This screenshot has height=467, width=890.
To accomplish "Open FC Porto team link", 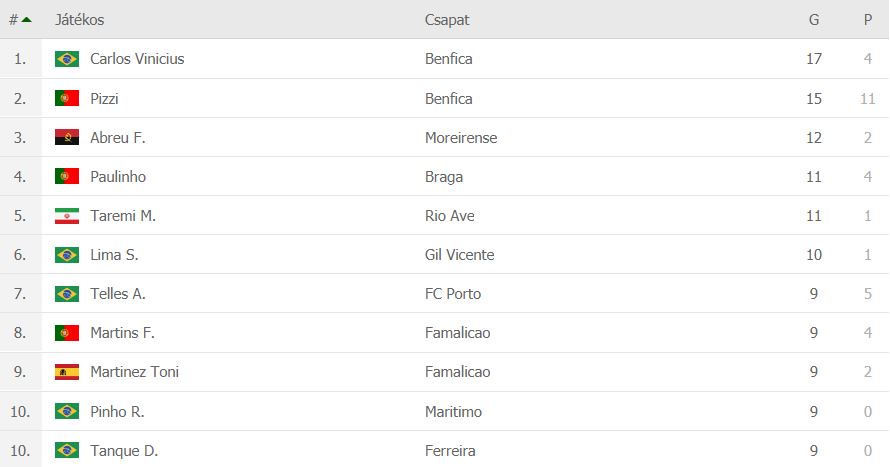I will [x=453, y=294].
